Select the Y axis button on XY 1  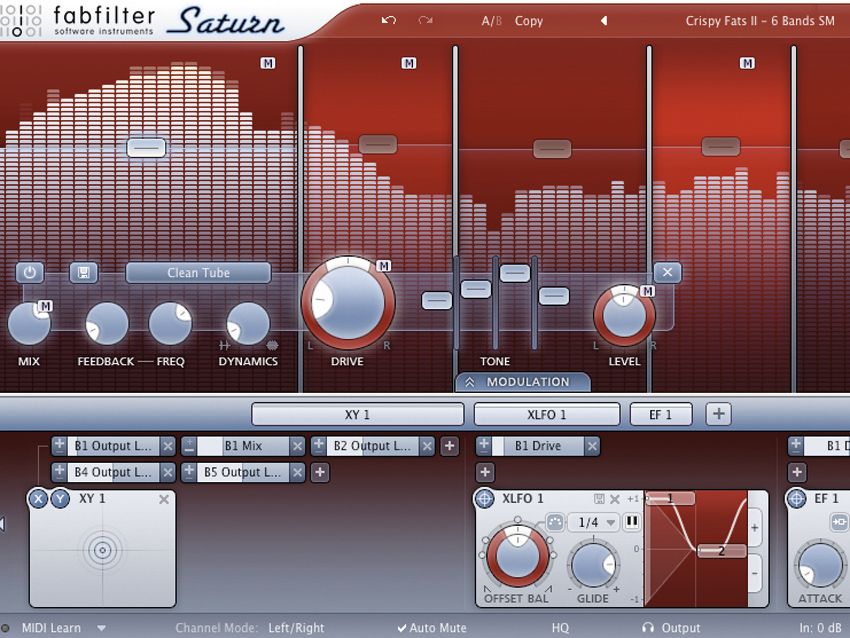[x=60, y=499]
